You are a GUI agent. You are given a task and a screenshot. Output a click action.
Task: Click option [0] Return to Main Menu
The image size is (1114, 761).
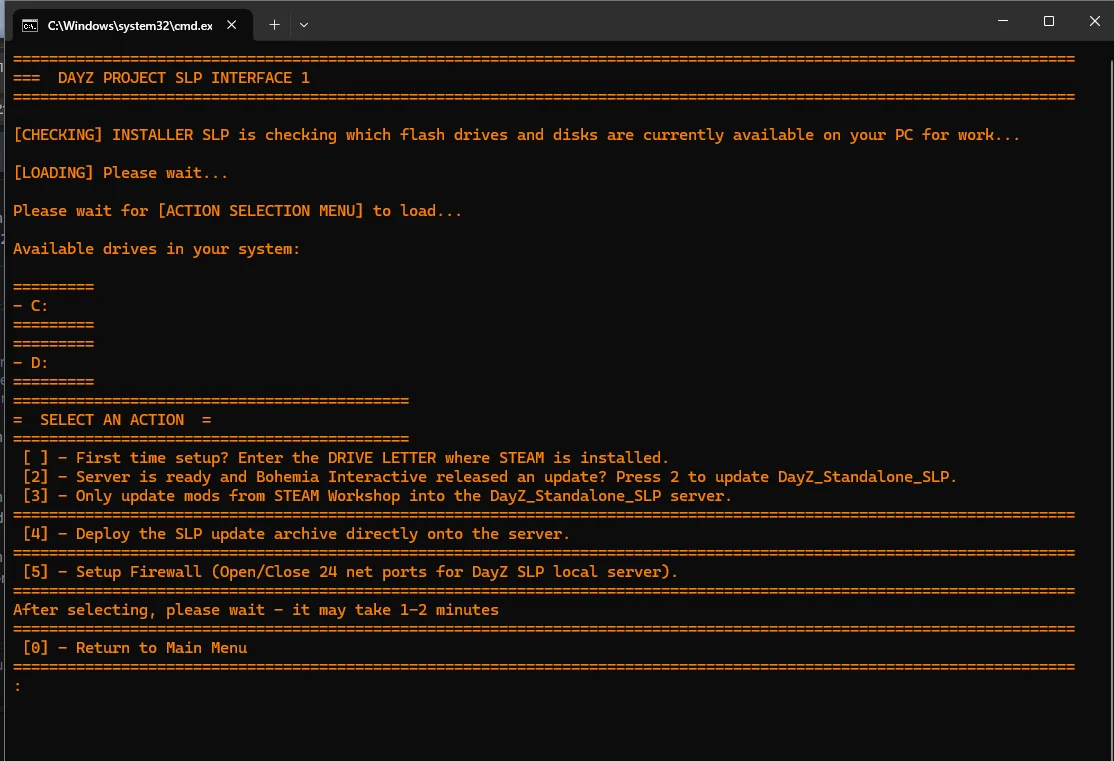tap(135, 648)
